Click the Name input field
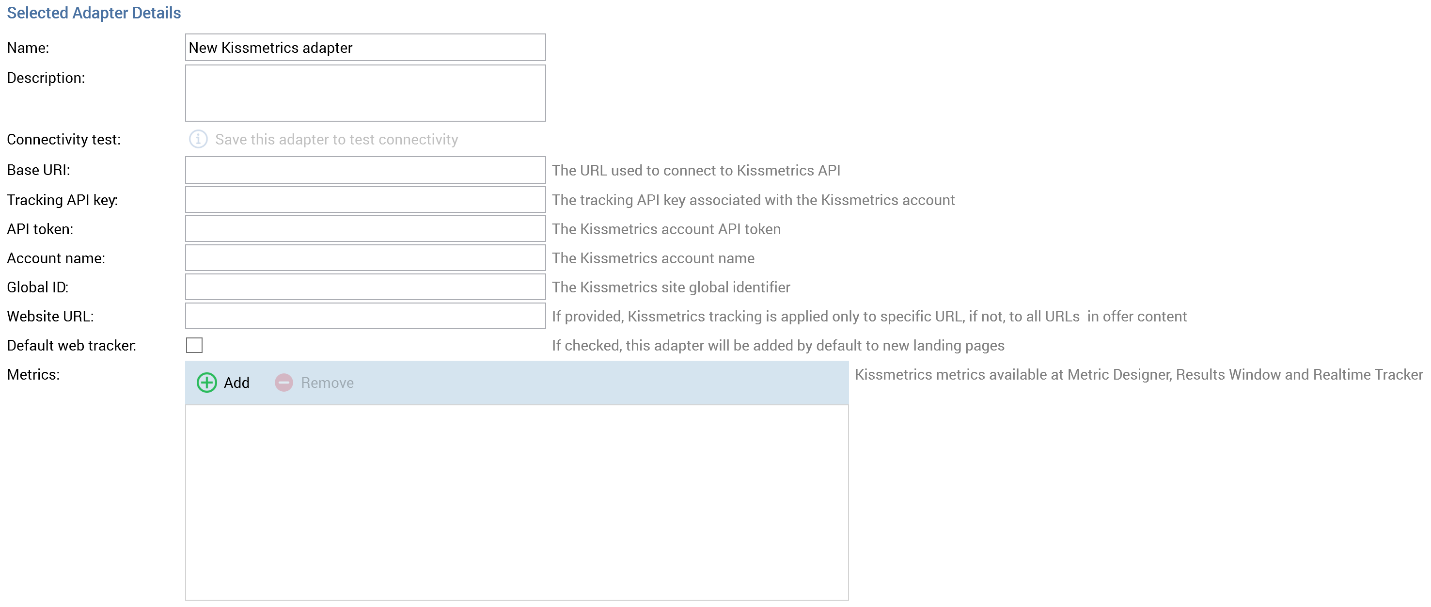This screenshot has height=607, width=1431. [365, 47]
